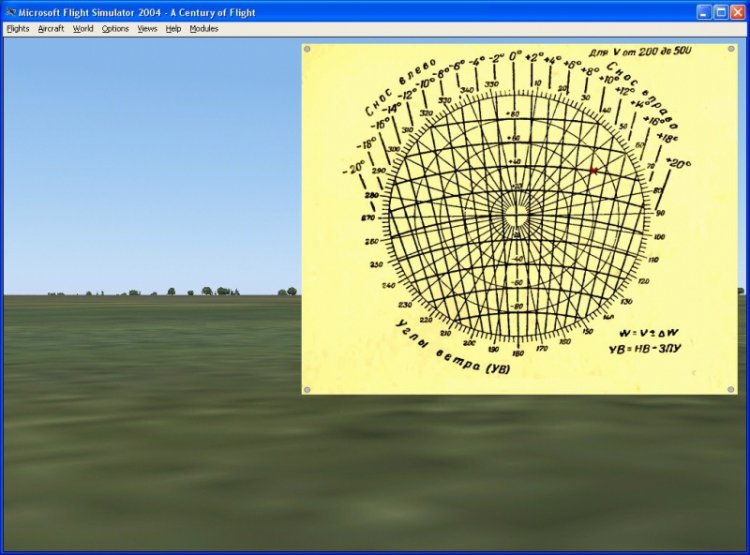Click the center circle of the wind diagram
Image resolution: width=750 pixels, height=555 pixels.
click(517, 215)
